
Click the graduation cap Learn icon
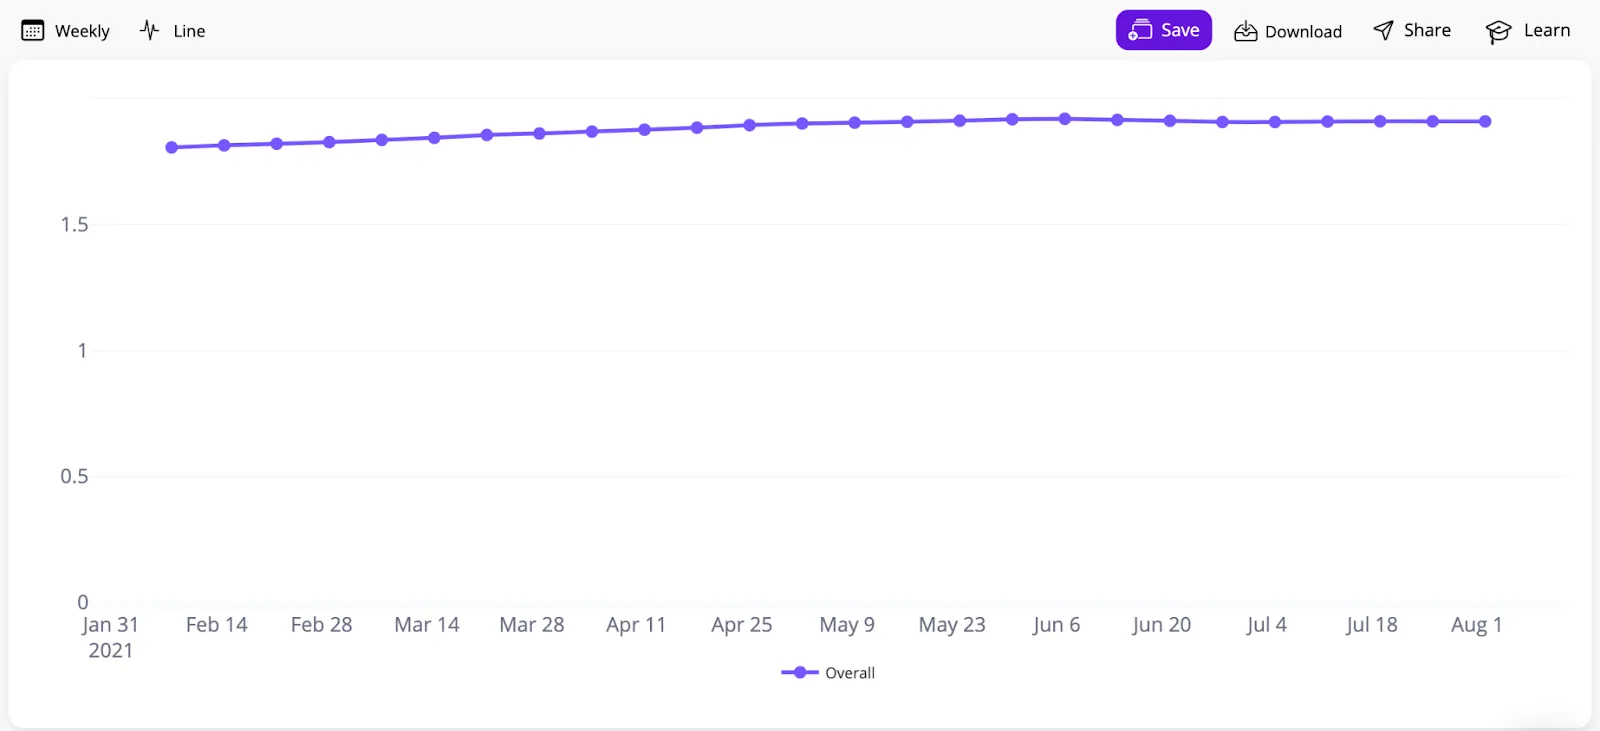click(1498, 32)
